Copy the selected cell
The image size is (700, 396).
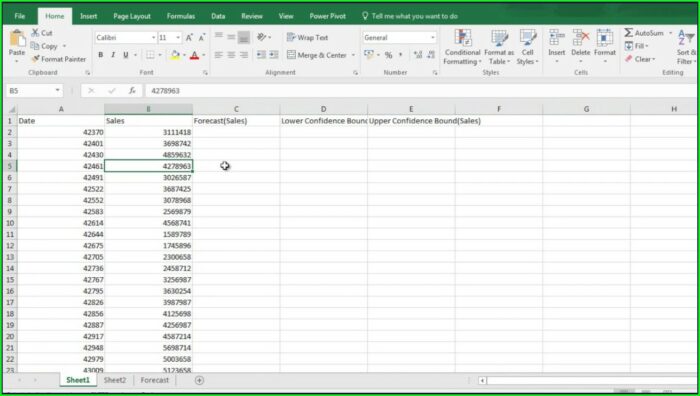tap(44, 46)
